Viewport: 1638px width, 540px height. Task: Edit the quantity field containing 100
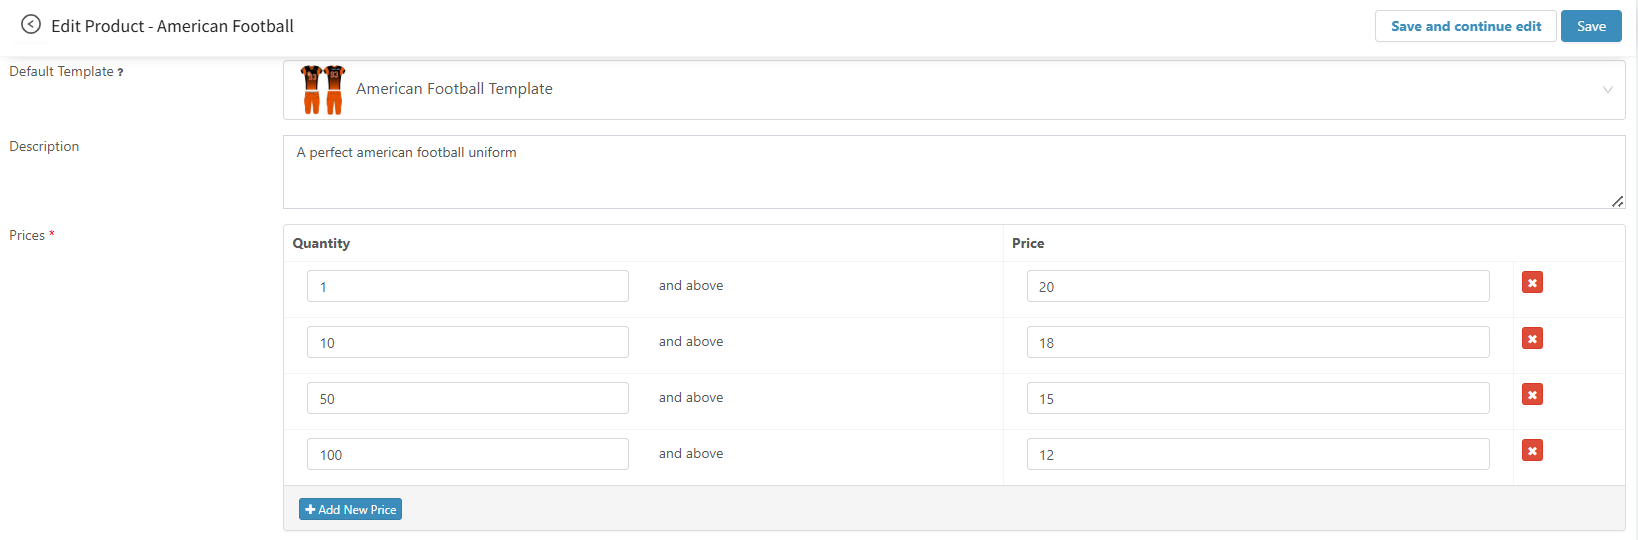point(467,455)
